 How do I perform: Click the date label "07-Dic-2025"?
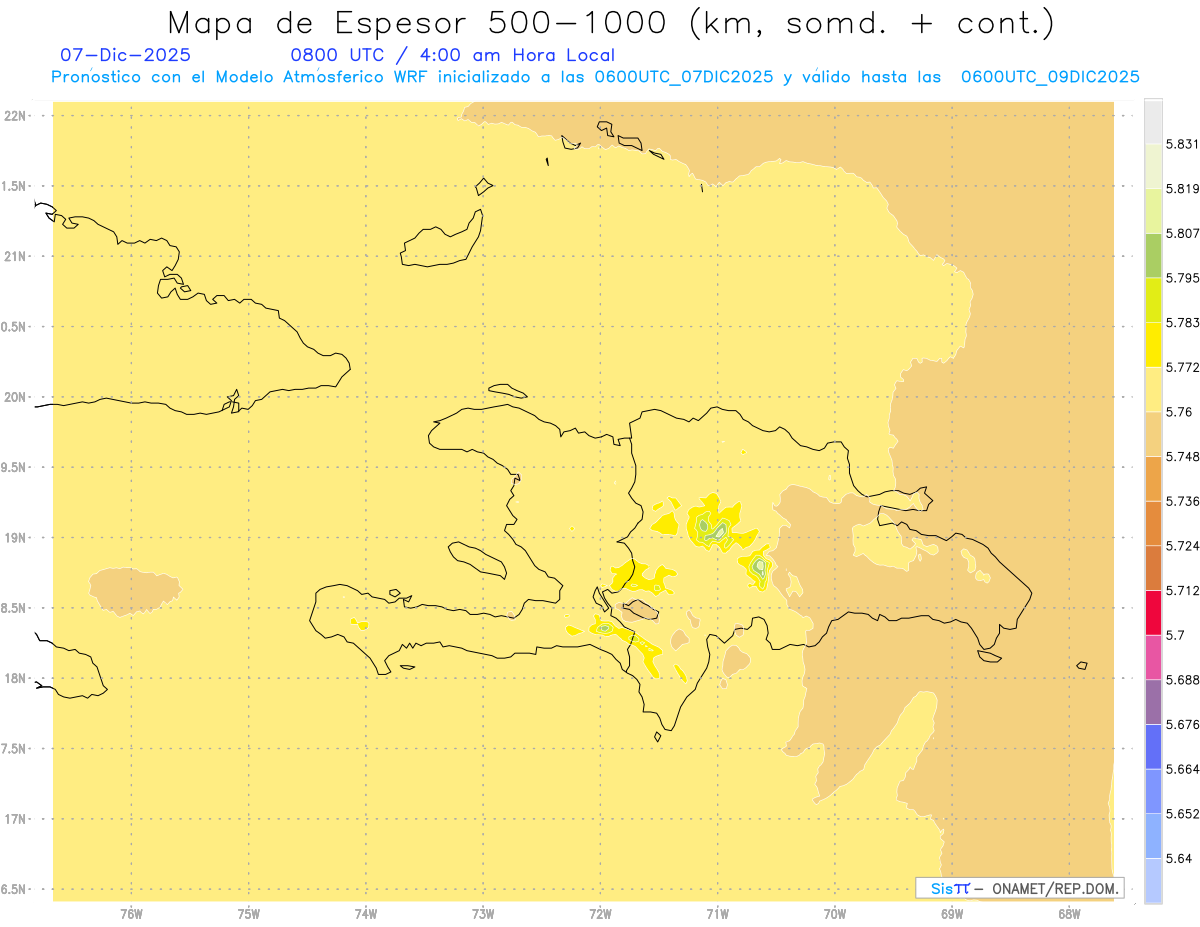[126, 55]
